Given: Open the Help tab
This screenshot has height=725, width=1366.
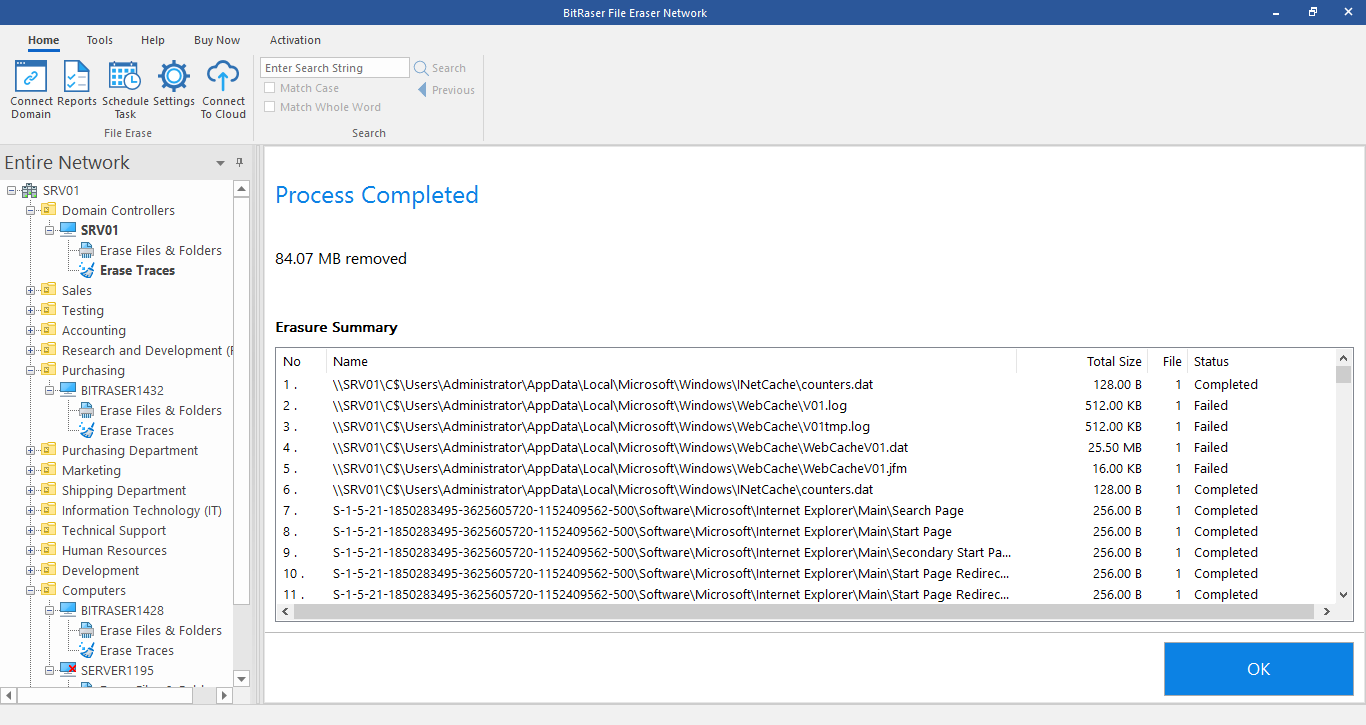Looking at the screenshot, I should pos(153,40).
